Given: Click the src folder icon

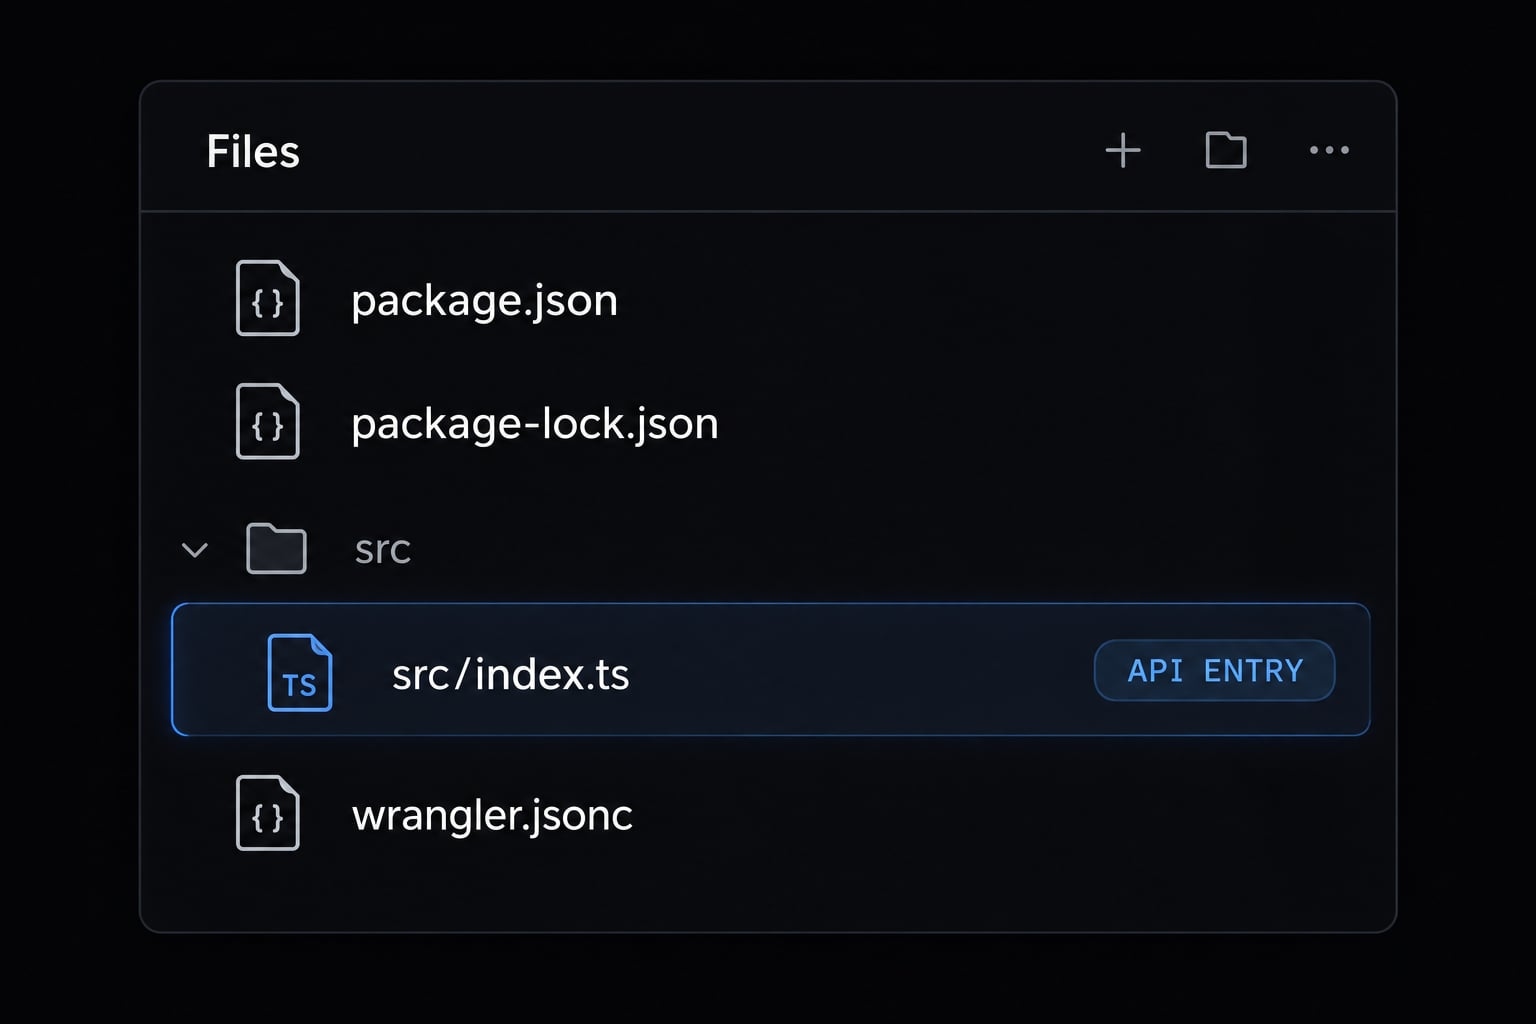Looking at the screenshot, I should click(276, 548).
